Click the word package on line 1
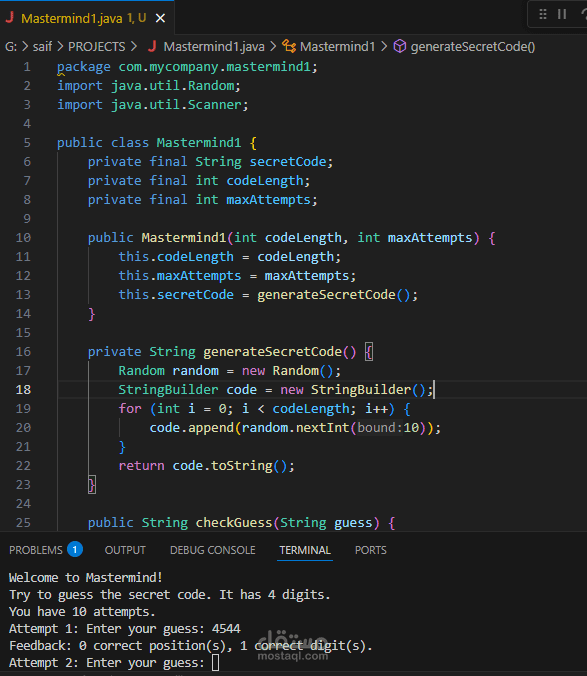This screenshot has width=587, height=676. tap(84, 67)
